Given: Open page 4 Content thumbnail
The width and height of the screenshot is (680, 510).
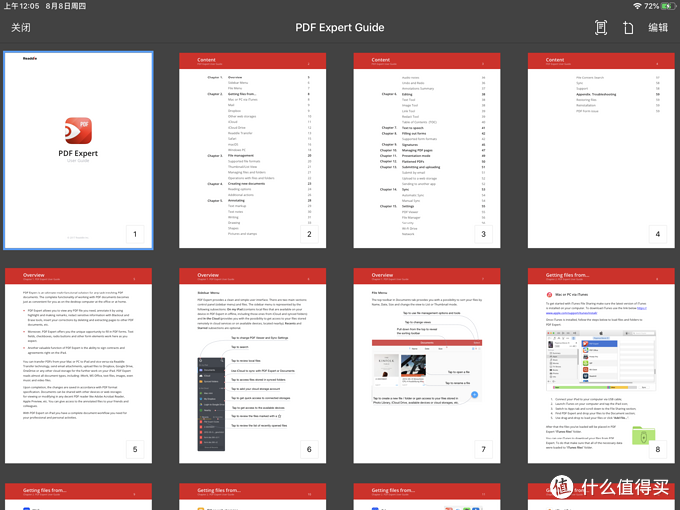Looking at the screenshot, I should coord(601,150).
